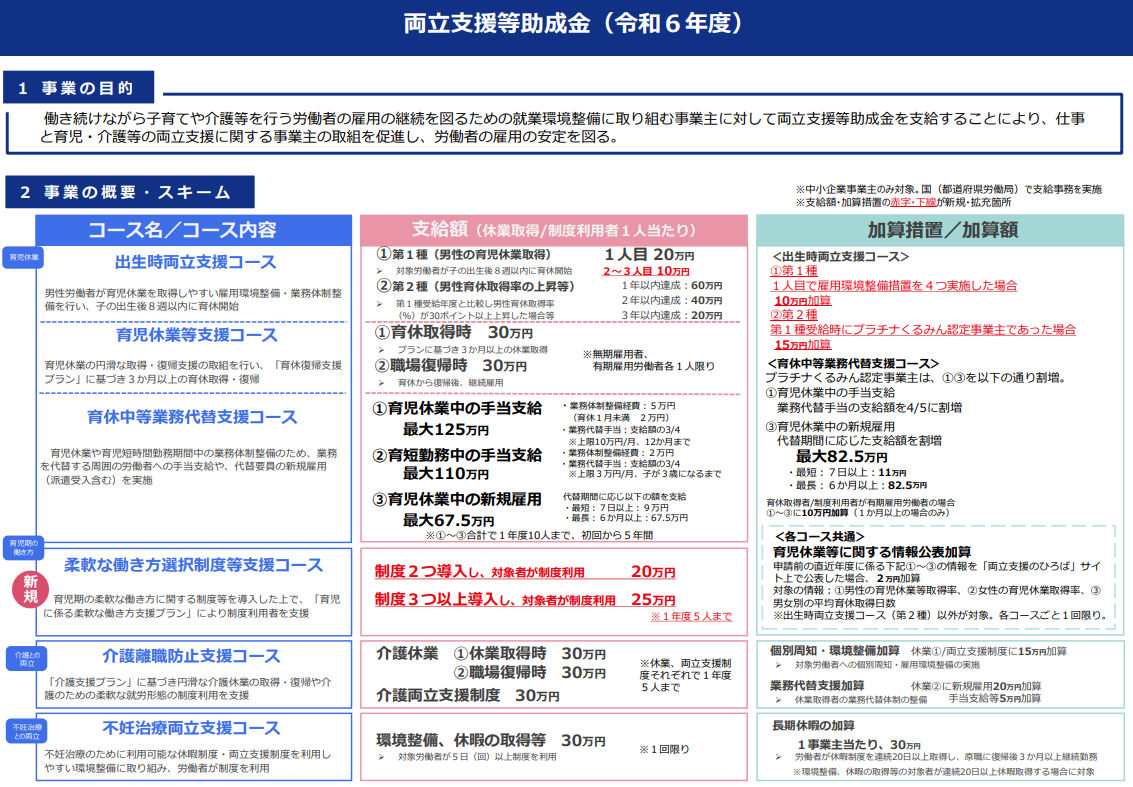Click the 支給額 pink column header
This screenshot has height=787, width=1133.
(553, 230)
